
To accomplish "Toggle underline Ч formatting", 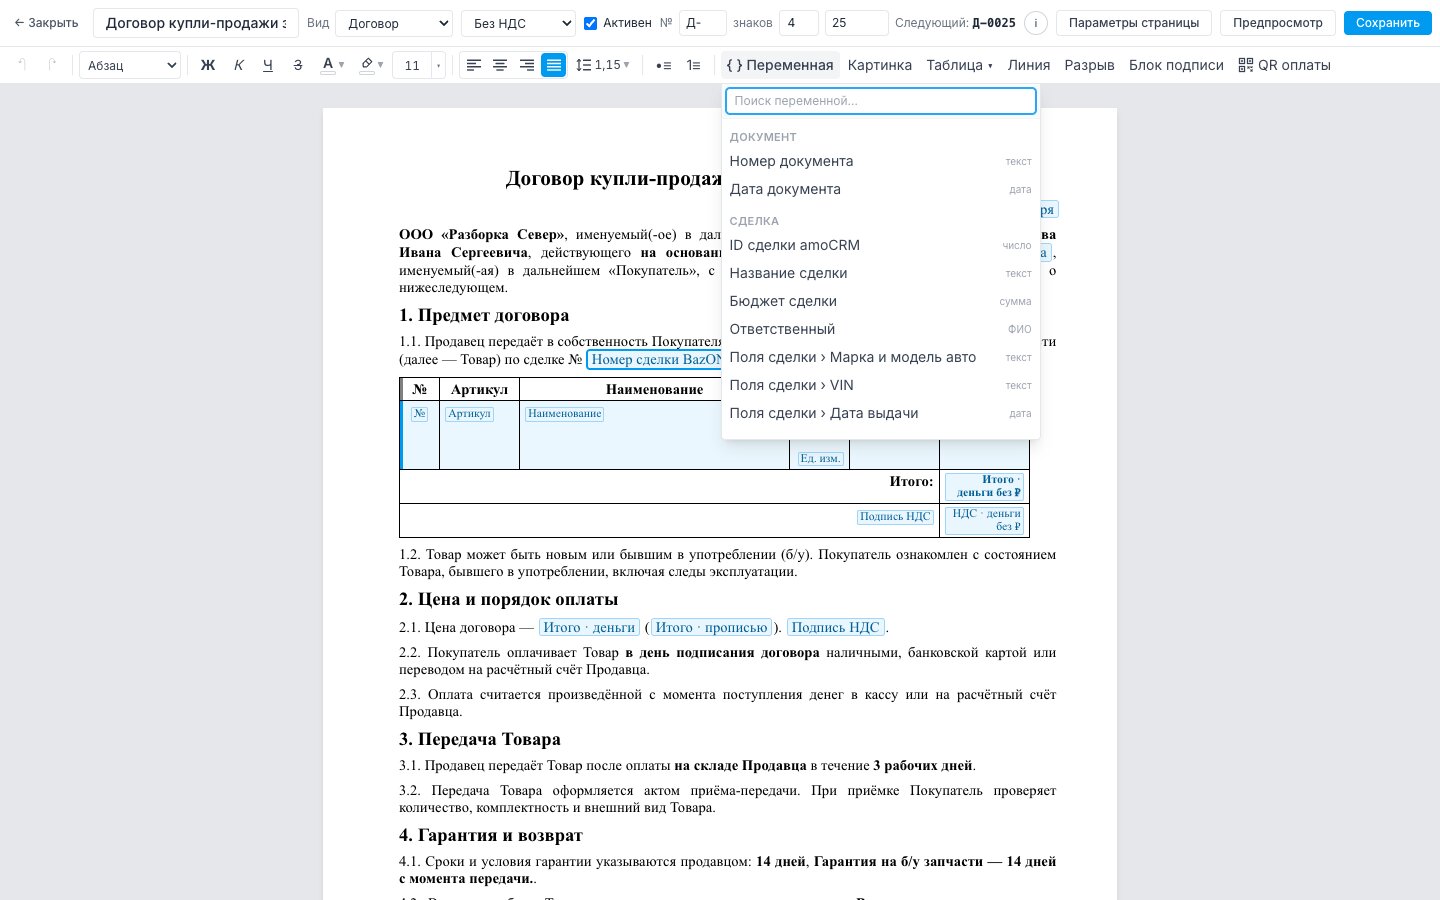I will point(268,65).
